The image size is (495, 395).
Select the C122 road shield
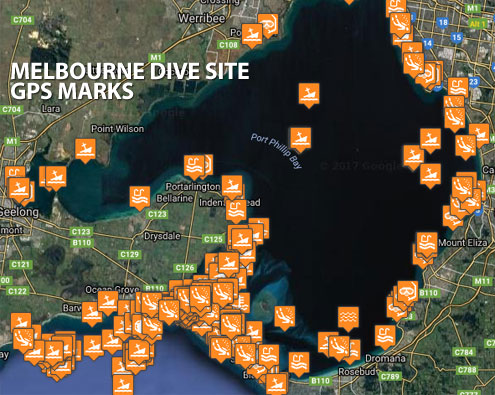18,291
